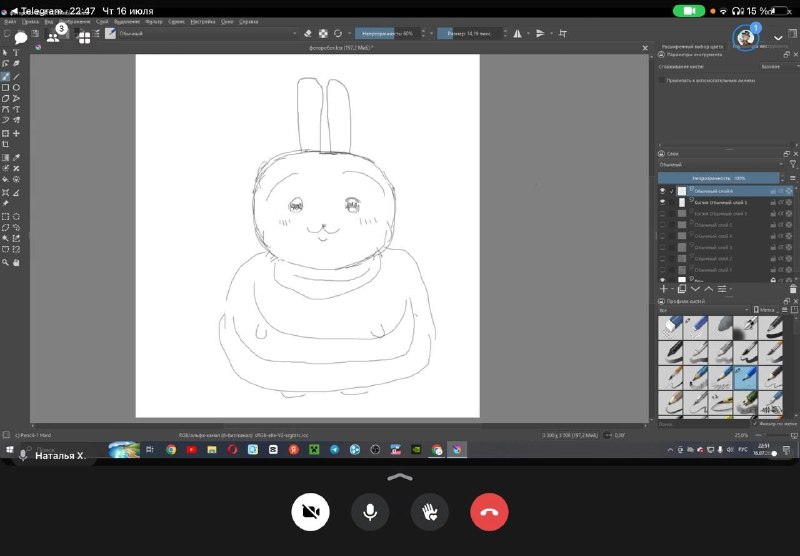Hide the top selected layer's eye icon
This screenshot has height=556, width=800.
point(662,191)
